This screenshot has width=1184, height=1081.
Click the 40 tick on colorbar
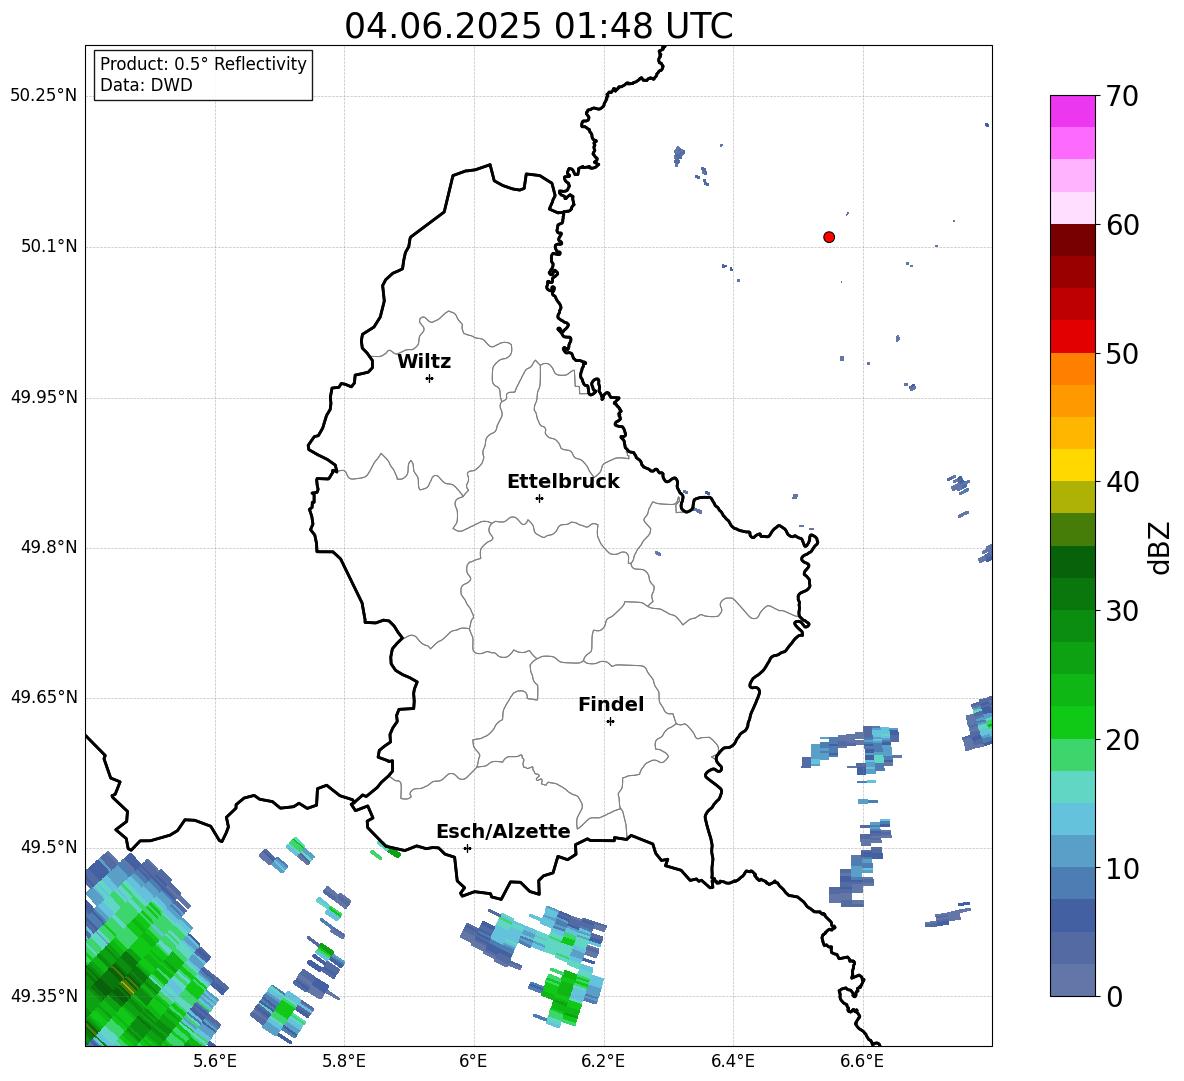1122,482
